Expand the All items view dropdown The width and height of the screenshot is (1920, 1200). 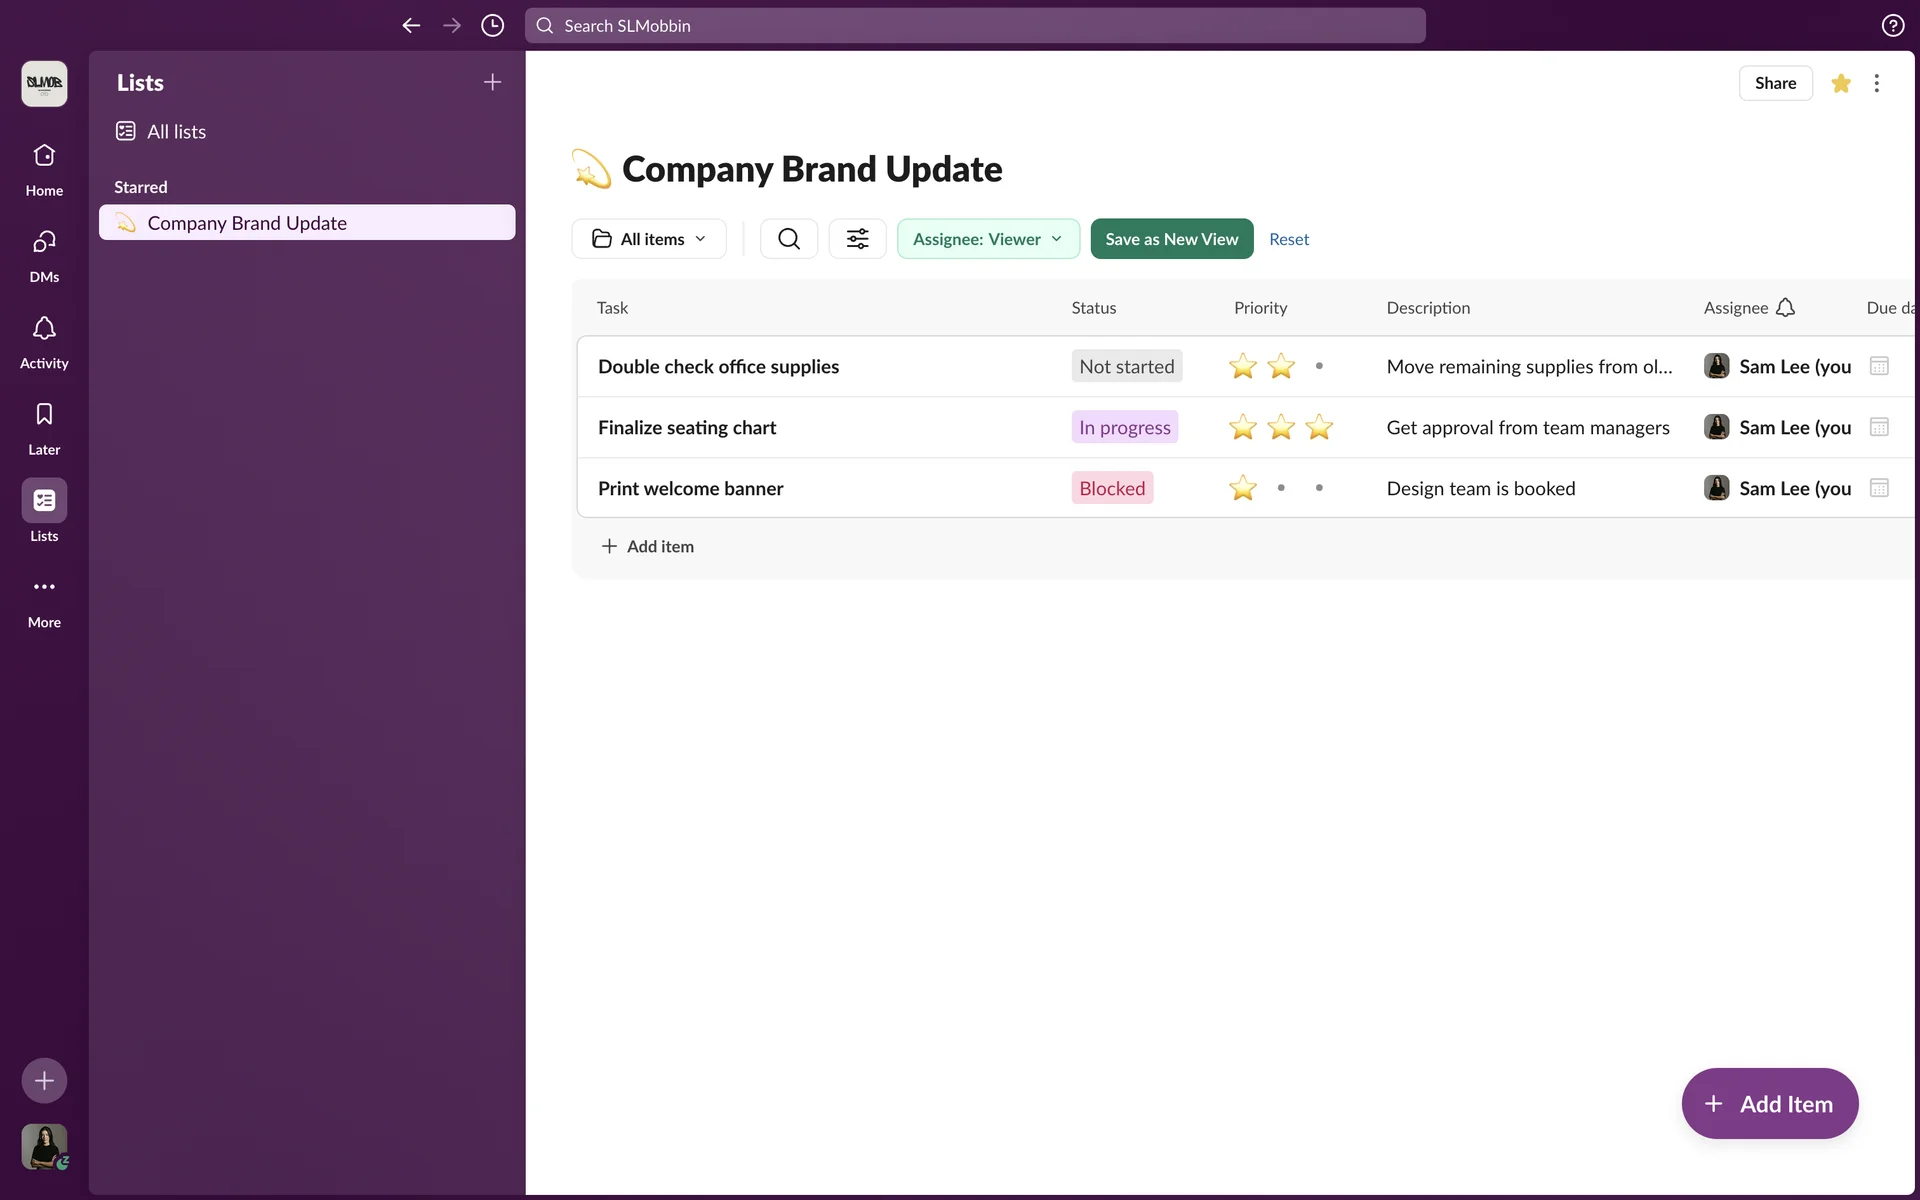(x=649, y=239)
